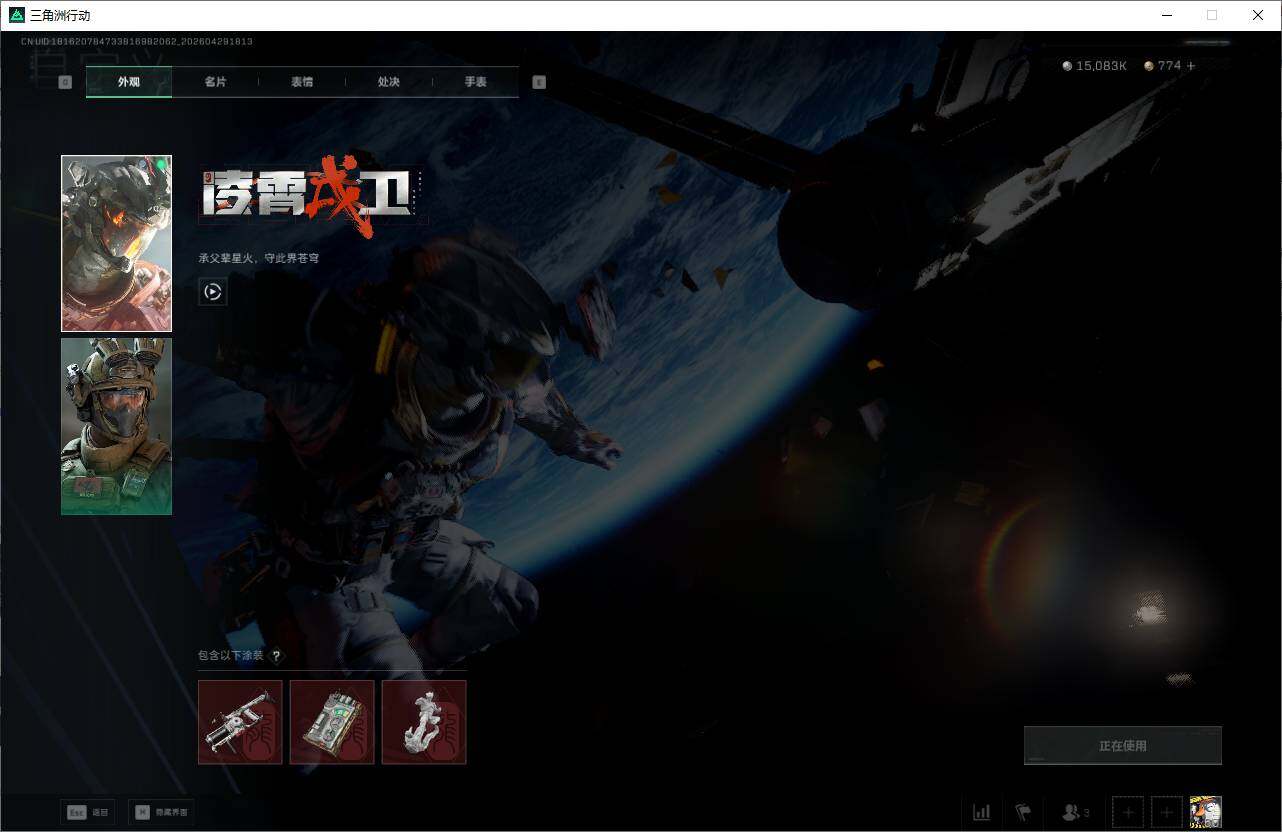Choose the goggles helmet soldier skin portrait
Viewport: 1282px width, 832px height.
tap(116, 426)
